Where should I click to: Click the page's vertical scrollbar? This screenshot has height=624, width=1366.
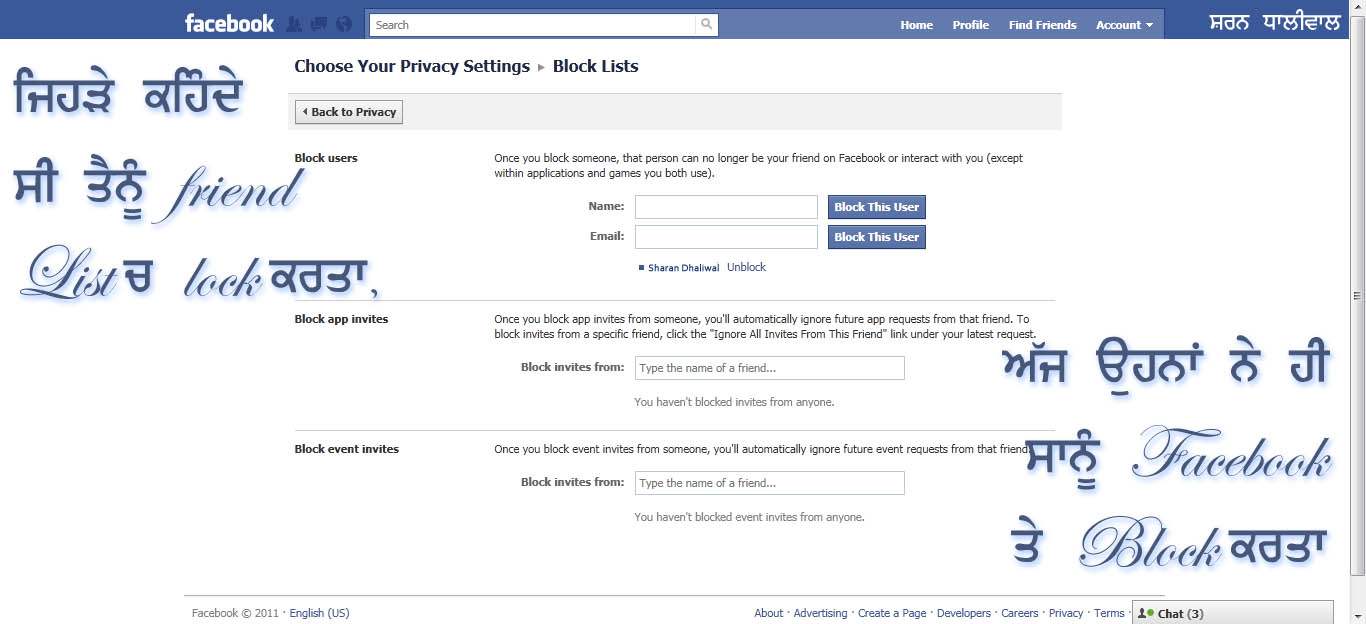tap(1357, 295)
